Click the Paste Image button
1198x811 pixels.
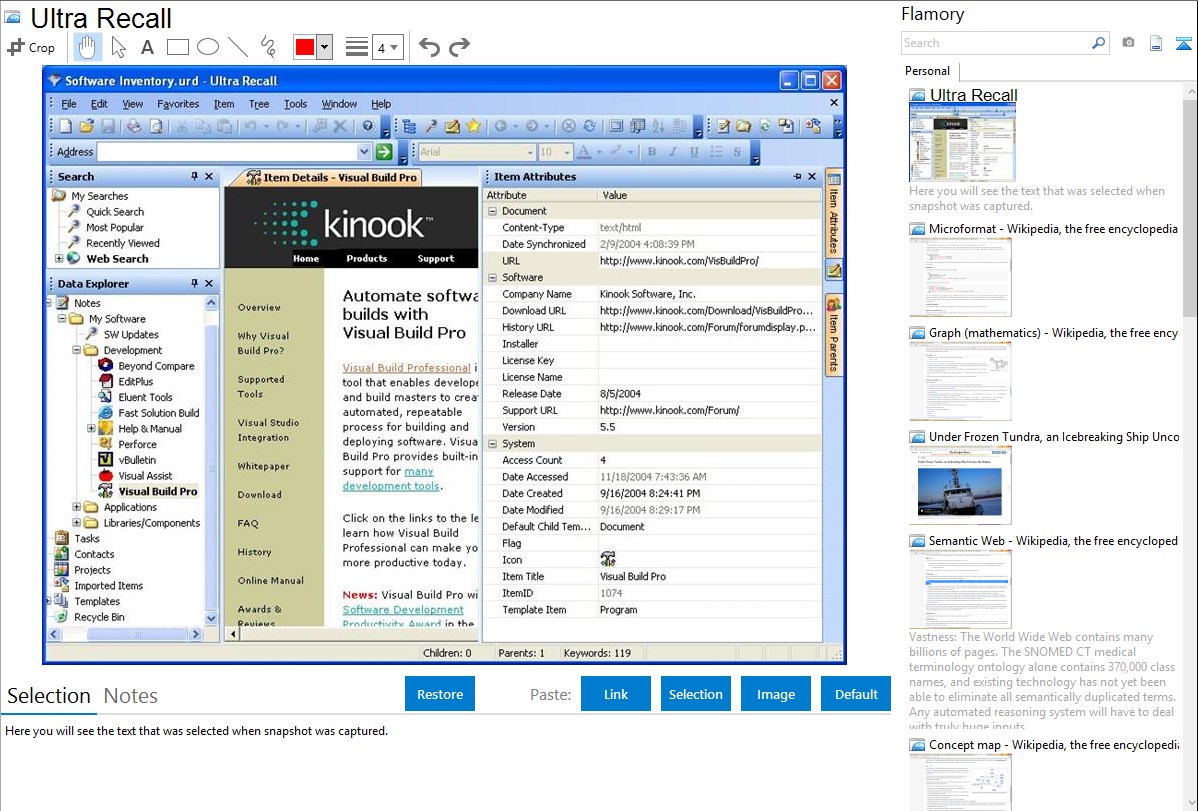[x=775, y=694]
